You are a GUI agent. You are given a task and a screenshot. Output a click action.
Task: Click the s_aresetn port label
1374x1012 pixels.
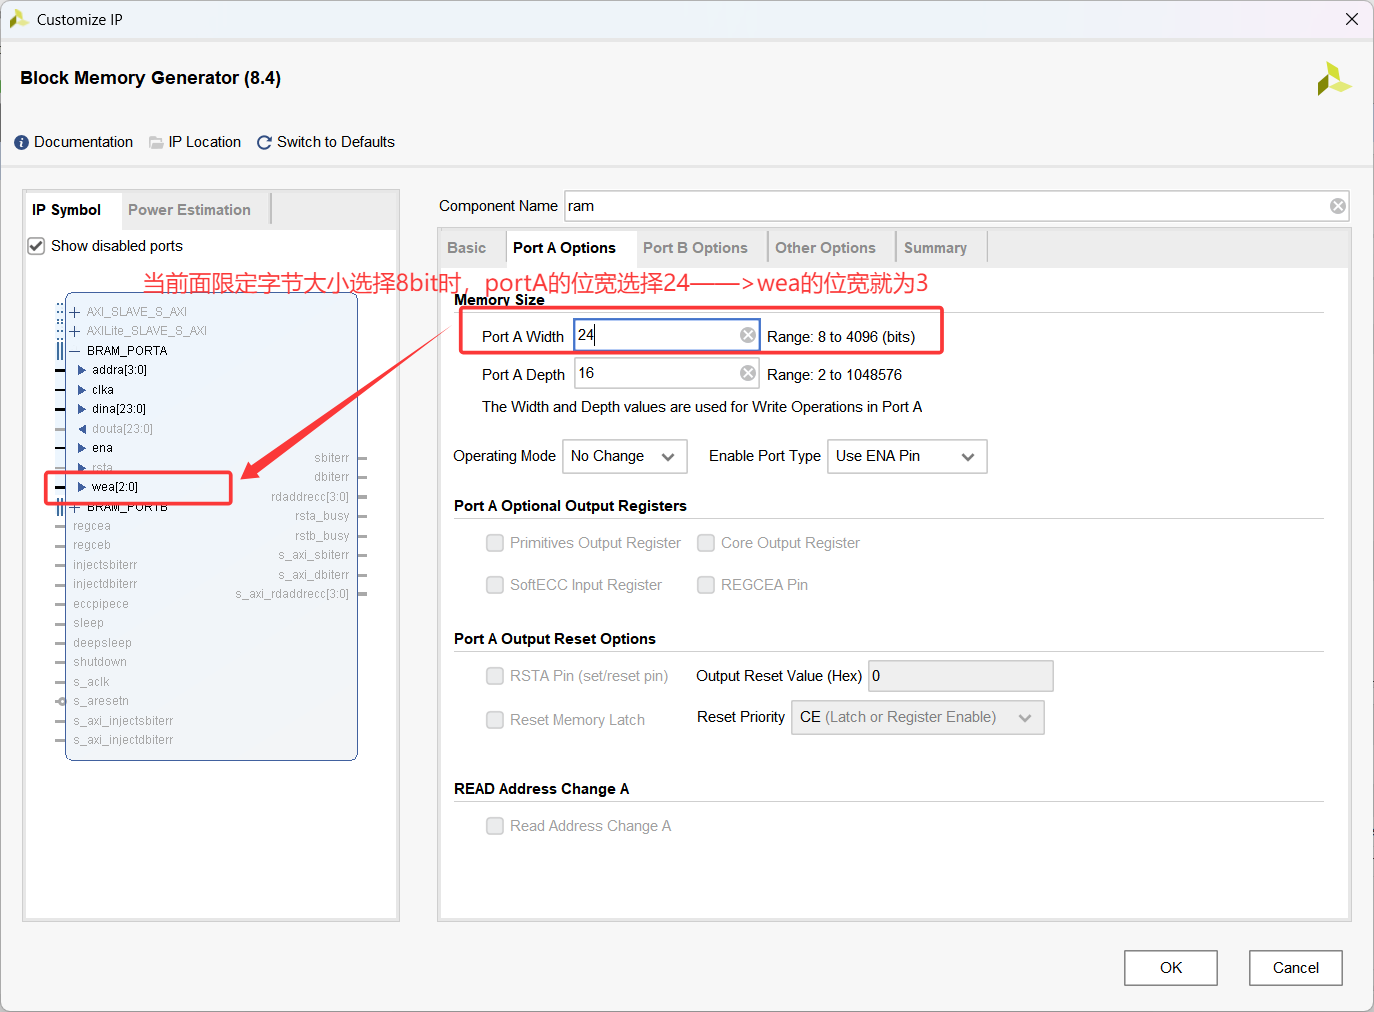[x=101, y=701]
